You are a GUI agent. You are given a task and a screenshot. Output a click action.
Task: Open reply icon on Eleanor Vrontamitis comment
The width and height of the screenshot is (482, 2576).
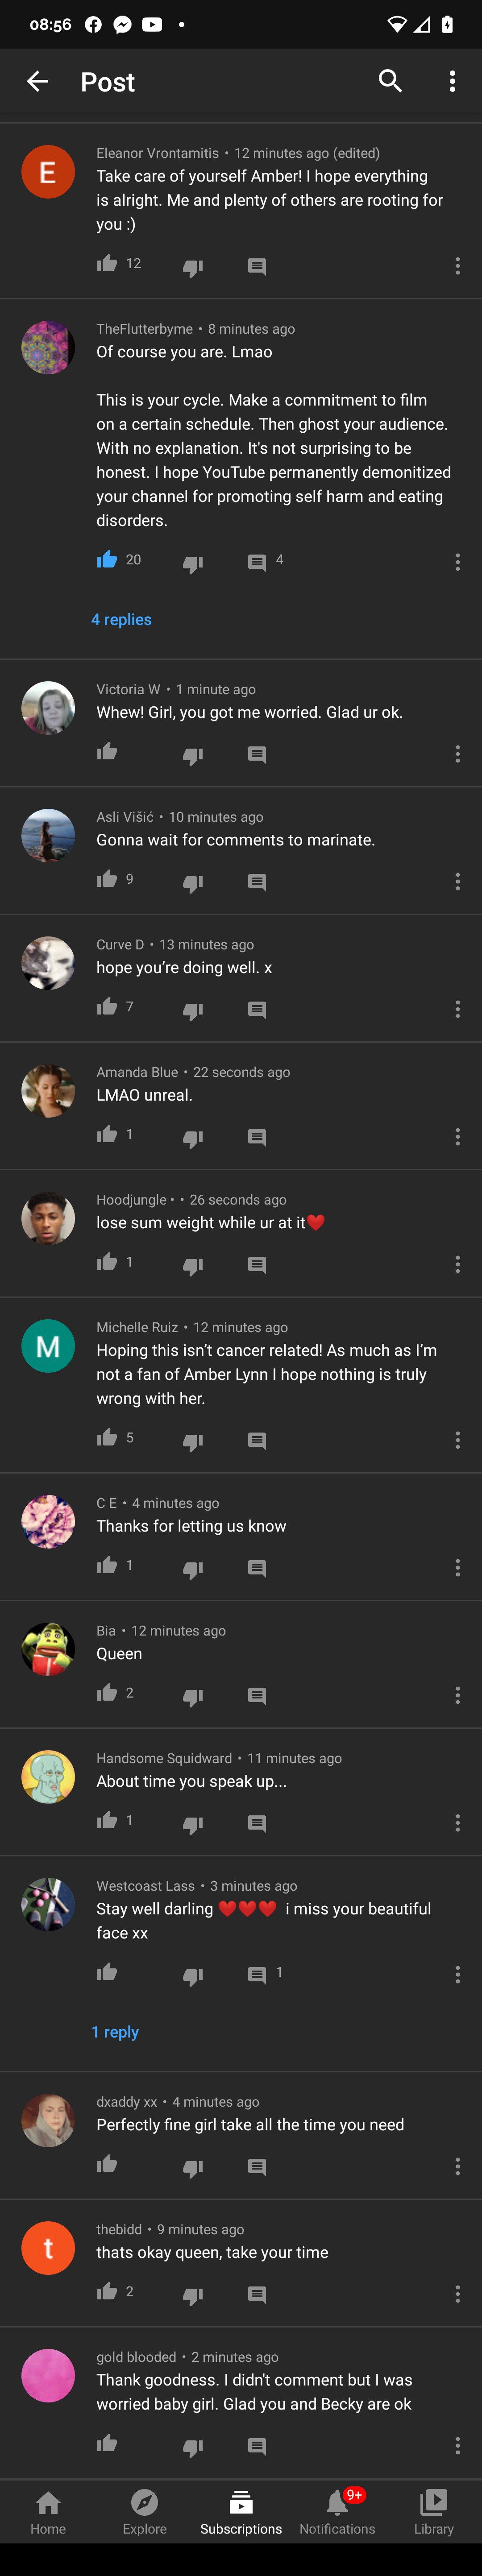[x=257, y=266]
